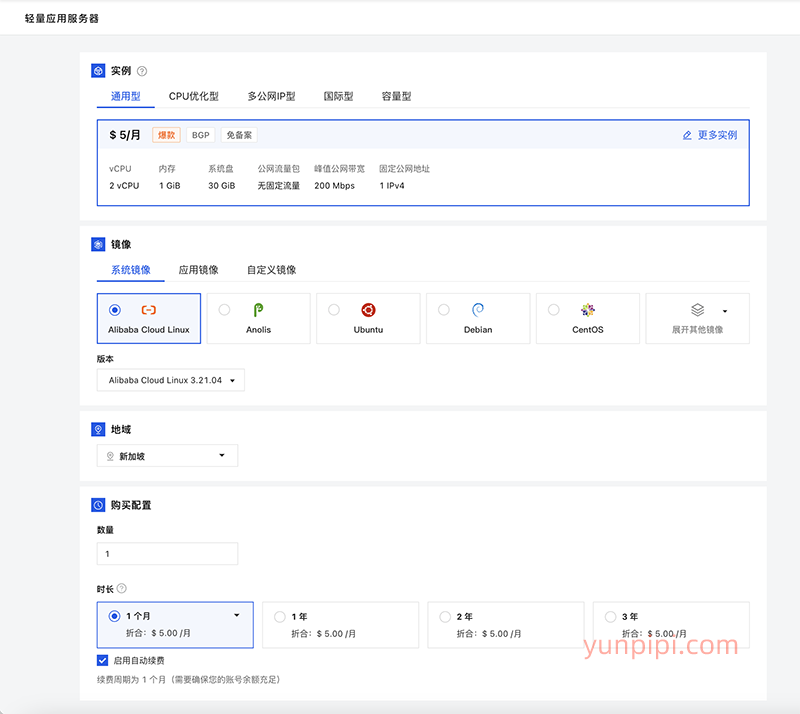Click the 地域 location pin icon

click(98, 428)
